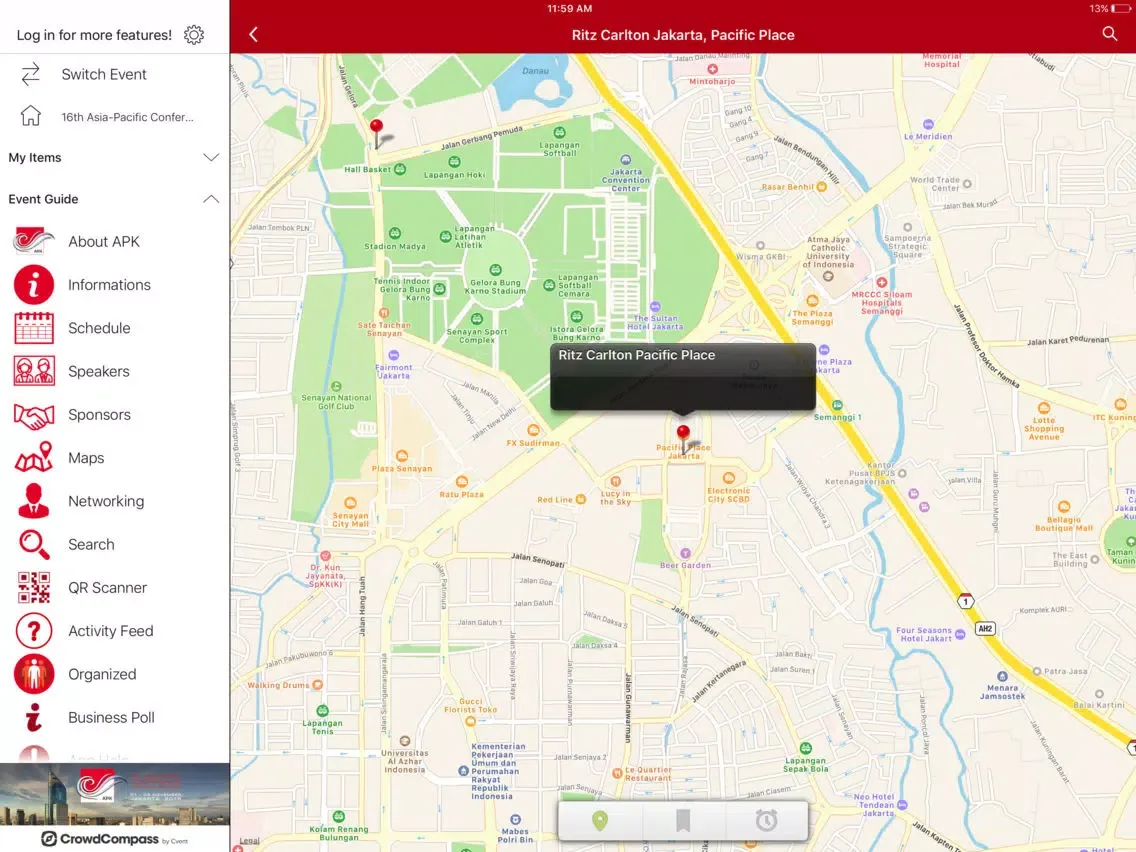Tap Senayan City Mall map marker
1136x852 pixels.
(x=350, y=503)
